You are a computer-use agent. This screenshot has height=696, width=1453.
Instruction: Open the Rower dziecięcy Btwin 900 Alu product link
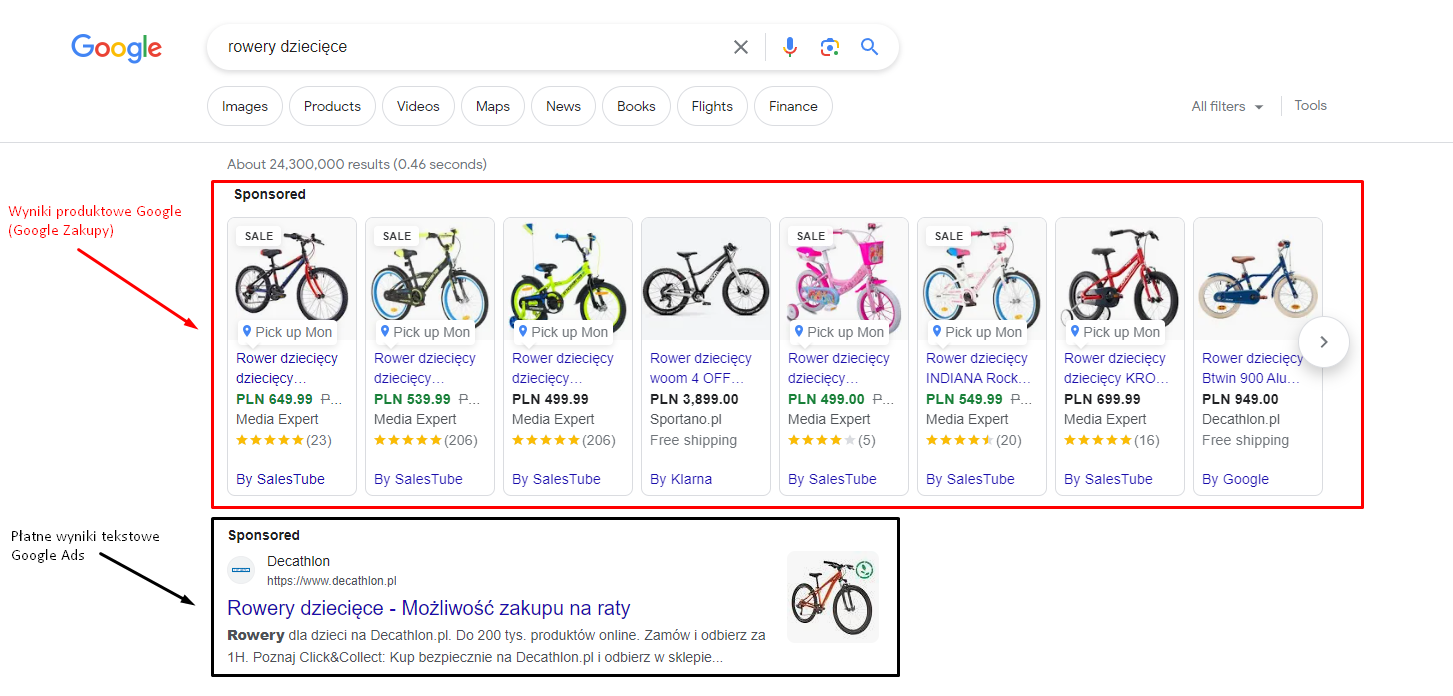pyautogui.click(x=1252, y=368)
